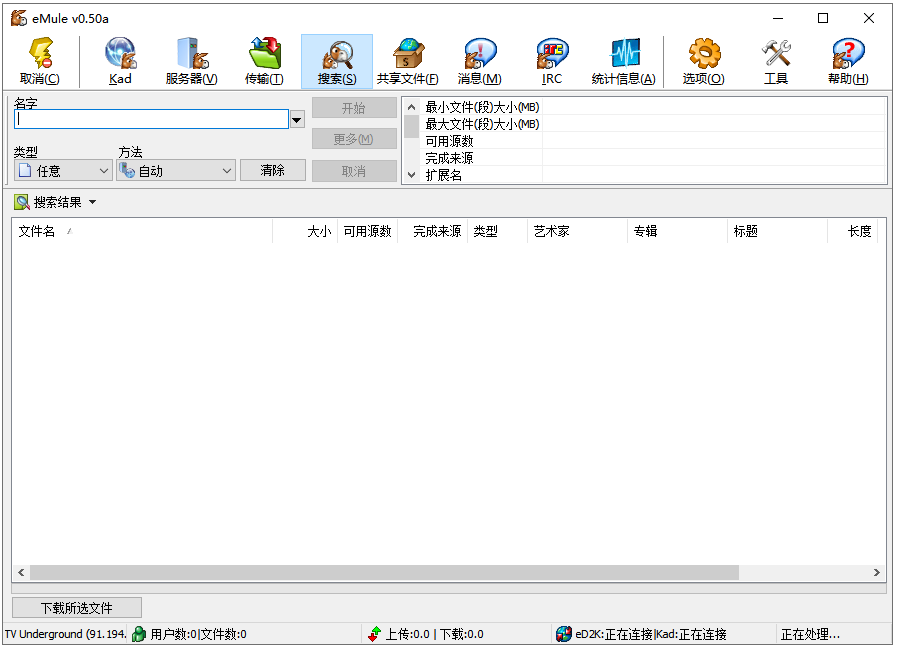Click the eMule mule icon in title bar
This screenshot has height=649, width=898.
[18, 18]
